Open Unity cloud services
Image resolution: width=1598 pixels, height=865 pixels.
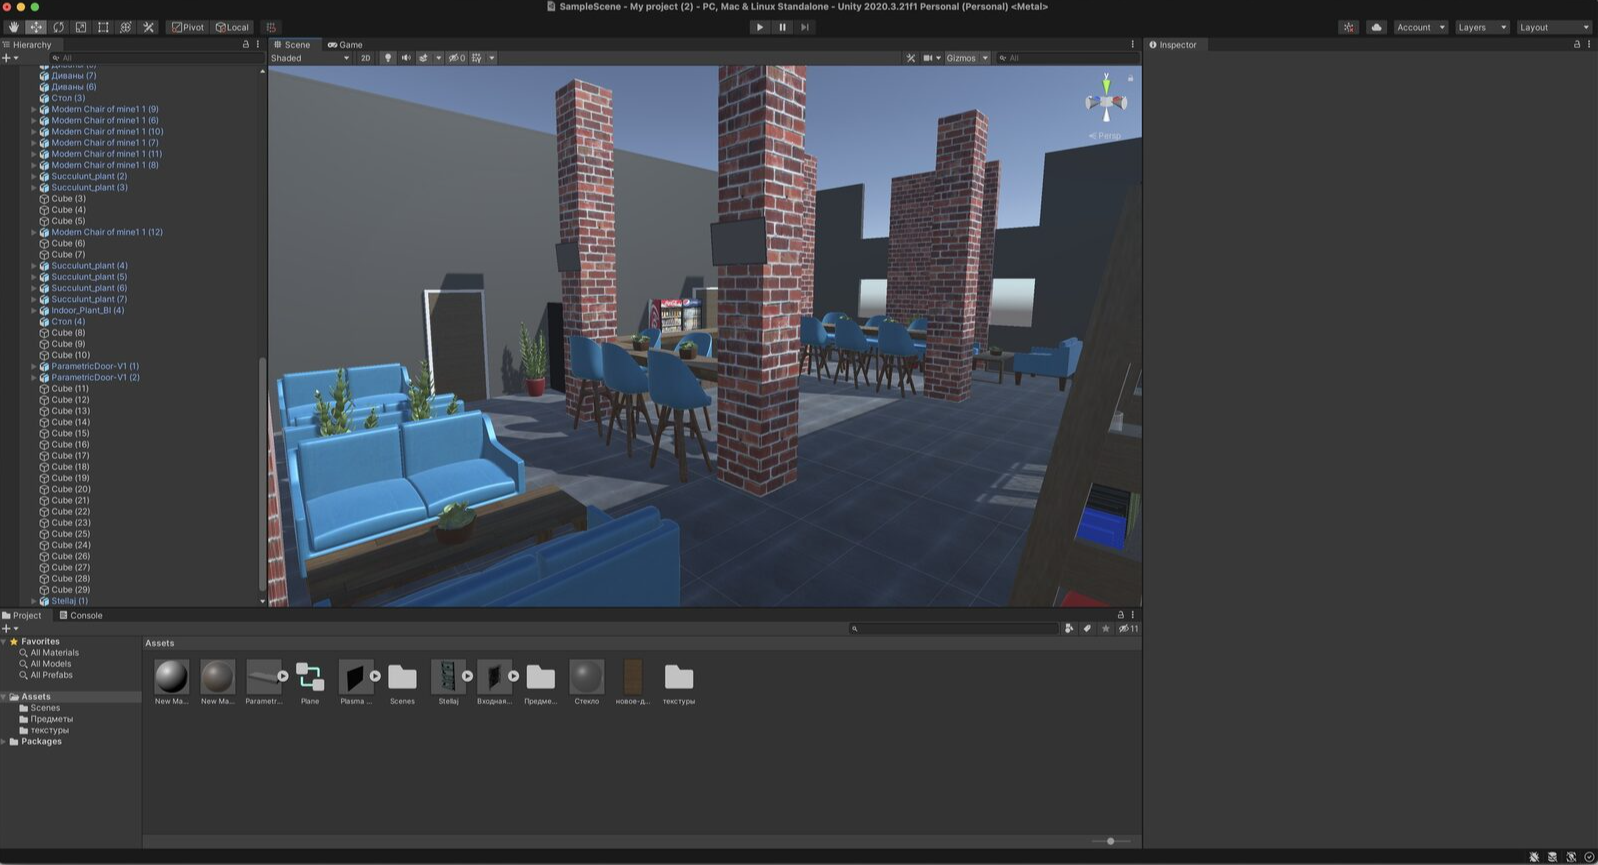click(1376, 27)
